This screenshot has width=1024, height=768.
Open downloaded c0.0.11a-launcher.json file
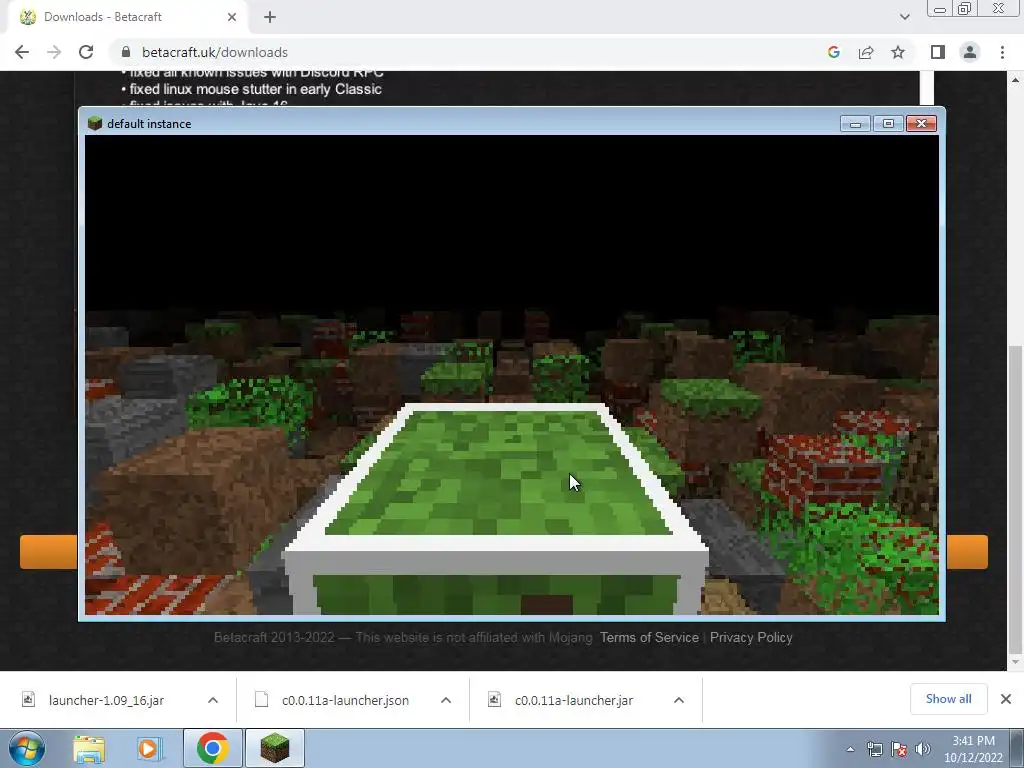tap(345, 700)
